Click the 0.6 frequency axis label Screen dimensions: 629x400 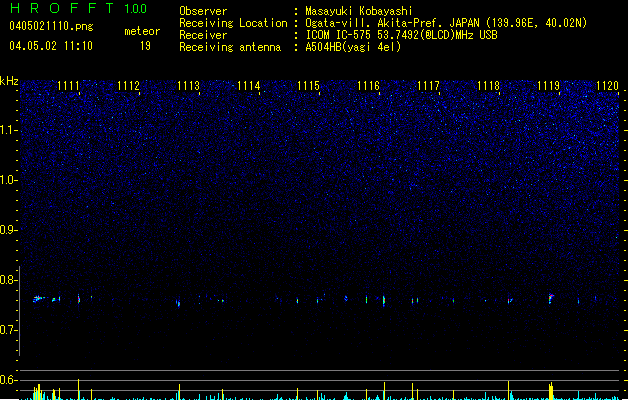pos(9,380)
